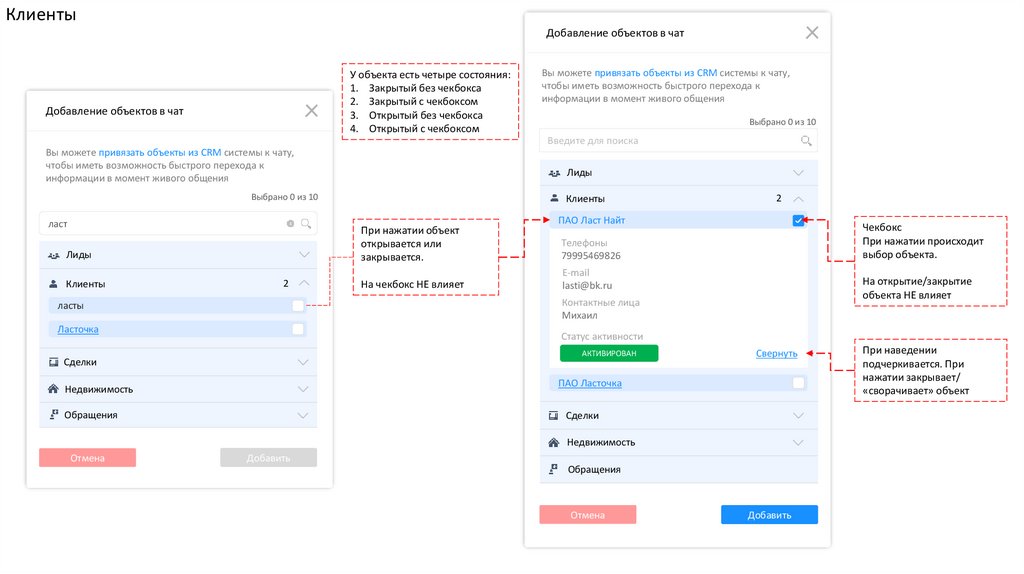Viewport: 1024px width, 574px height.
Task: Click the Сделки icon in the left dialog
Action: (52, 362)
